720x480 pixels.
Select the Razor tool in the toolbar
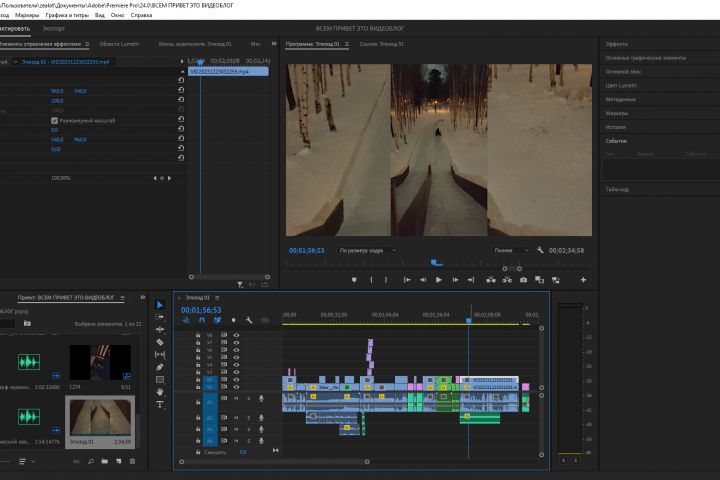(x=159, y=342)
